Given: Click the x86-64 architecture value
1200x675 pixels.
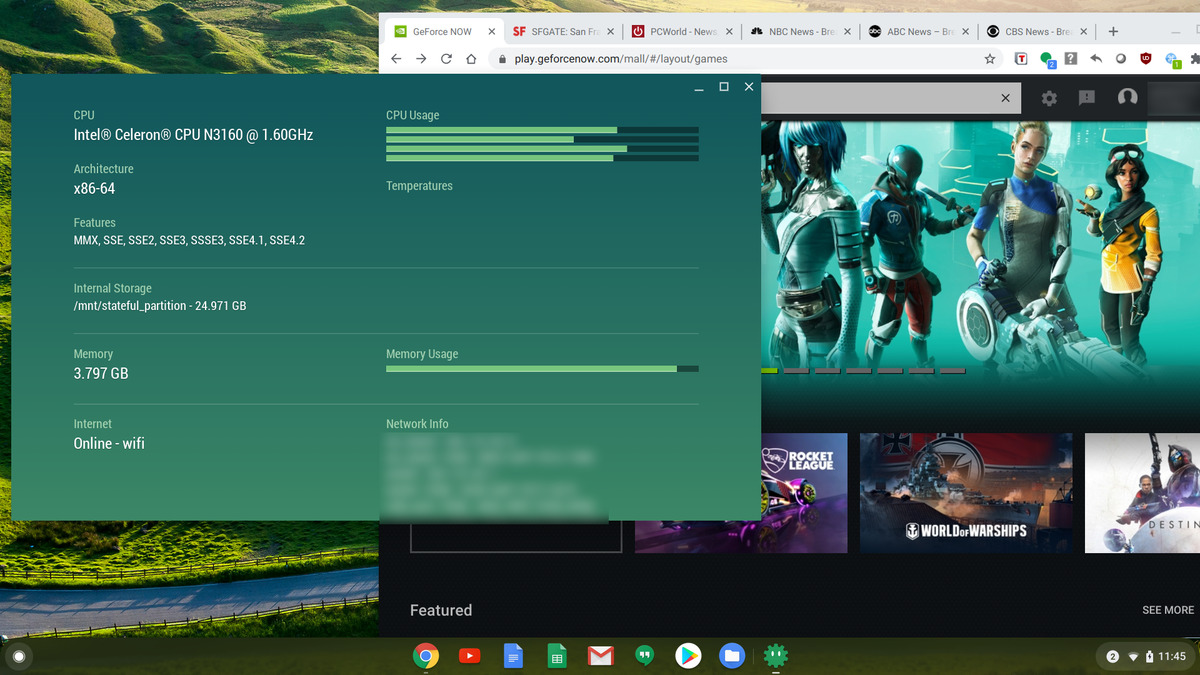Looking at the screenshot, I should coord(94,188).
